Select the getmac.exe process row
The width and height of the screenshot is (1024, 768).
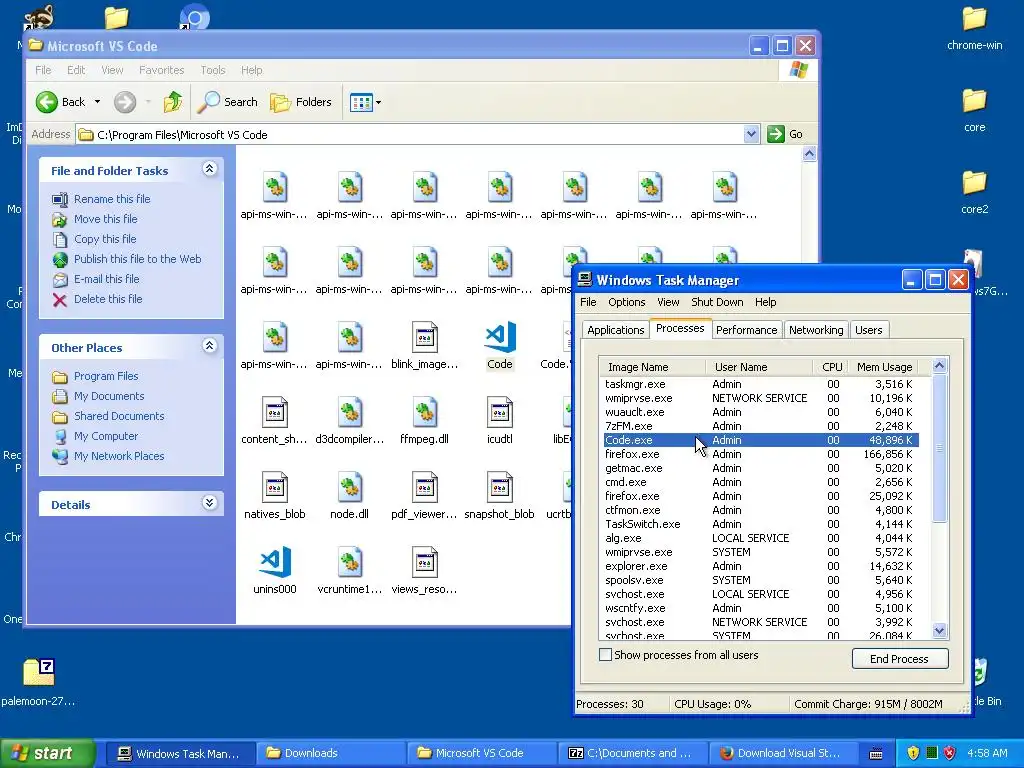point(761,468)
